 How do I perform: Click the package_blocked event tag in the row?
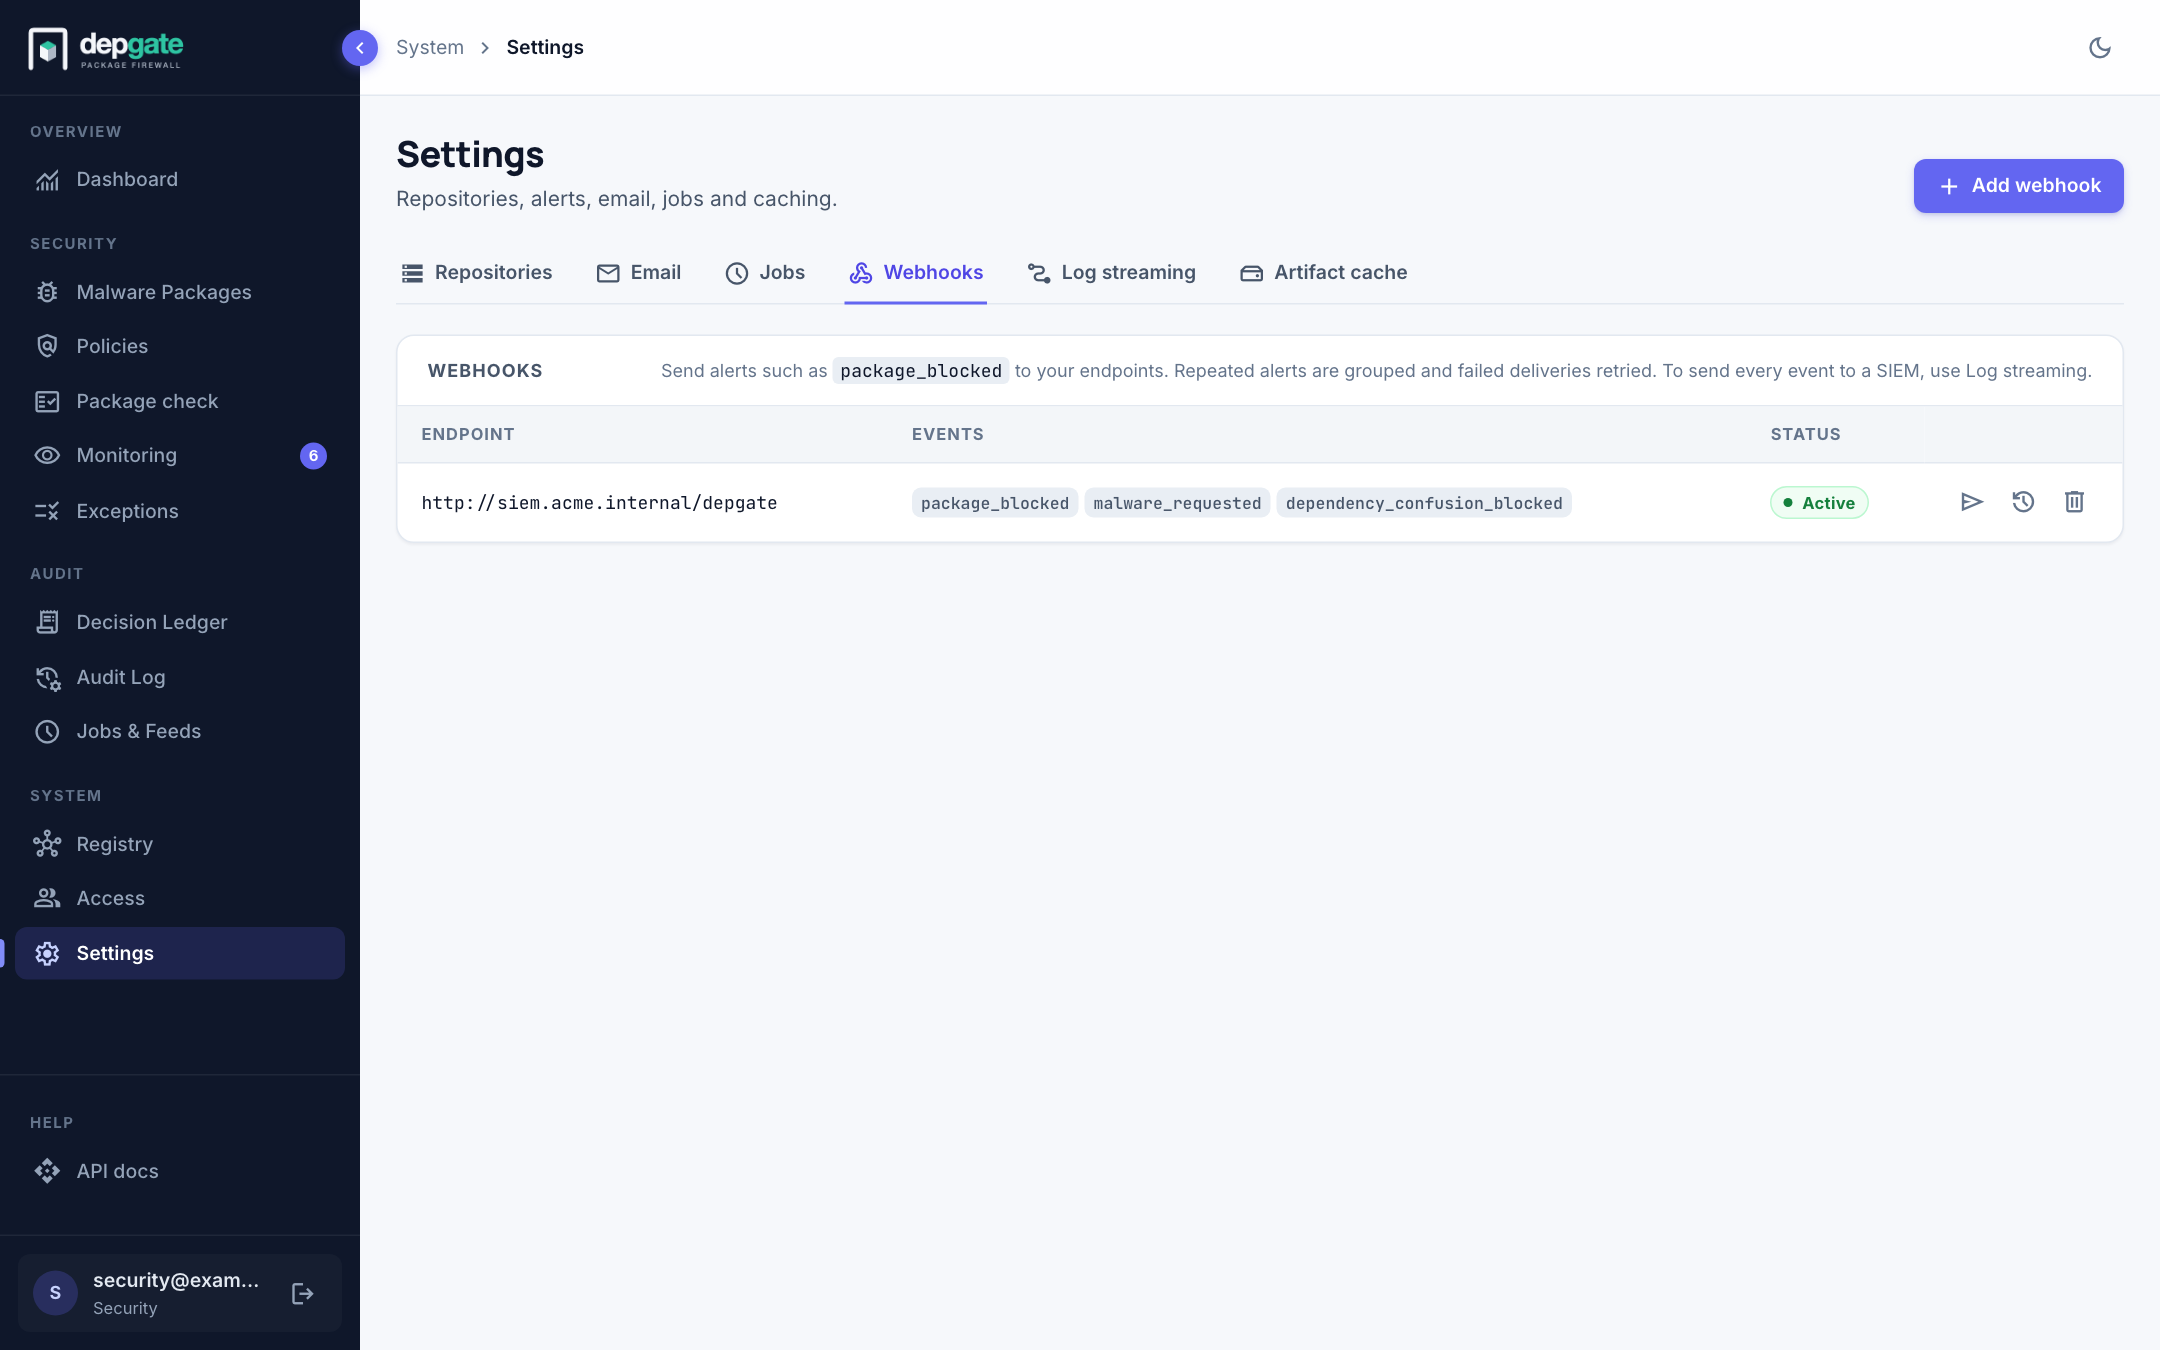point(995,503)
